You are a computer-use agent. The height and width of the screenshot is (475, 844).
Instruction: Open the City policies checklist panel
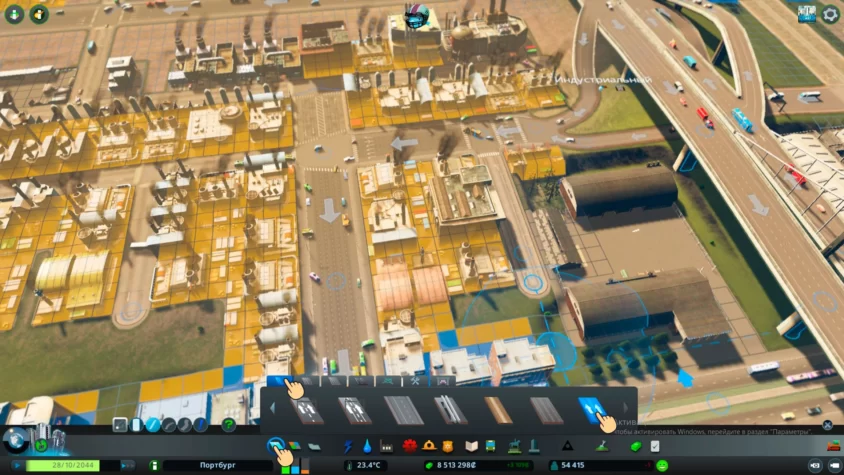tap(655, 446)
